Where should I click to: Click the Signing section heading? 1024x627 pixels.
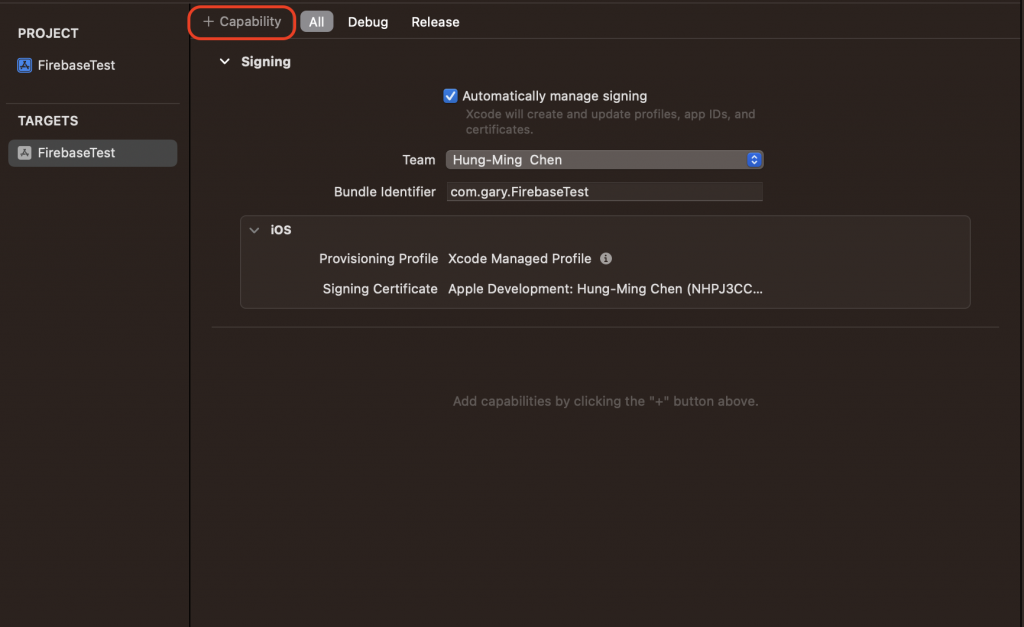coord(266,61)
